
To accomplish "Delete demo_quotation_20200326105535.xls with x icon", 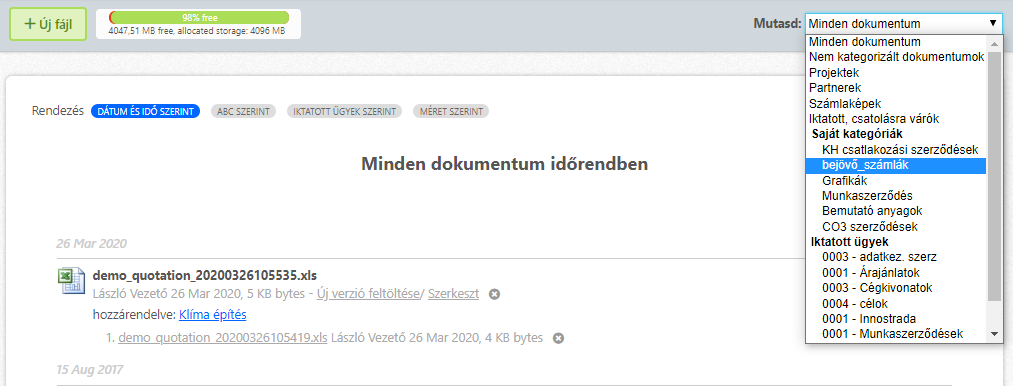I will [494, 294].
